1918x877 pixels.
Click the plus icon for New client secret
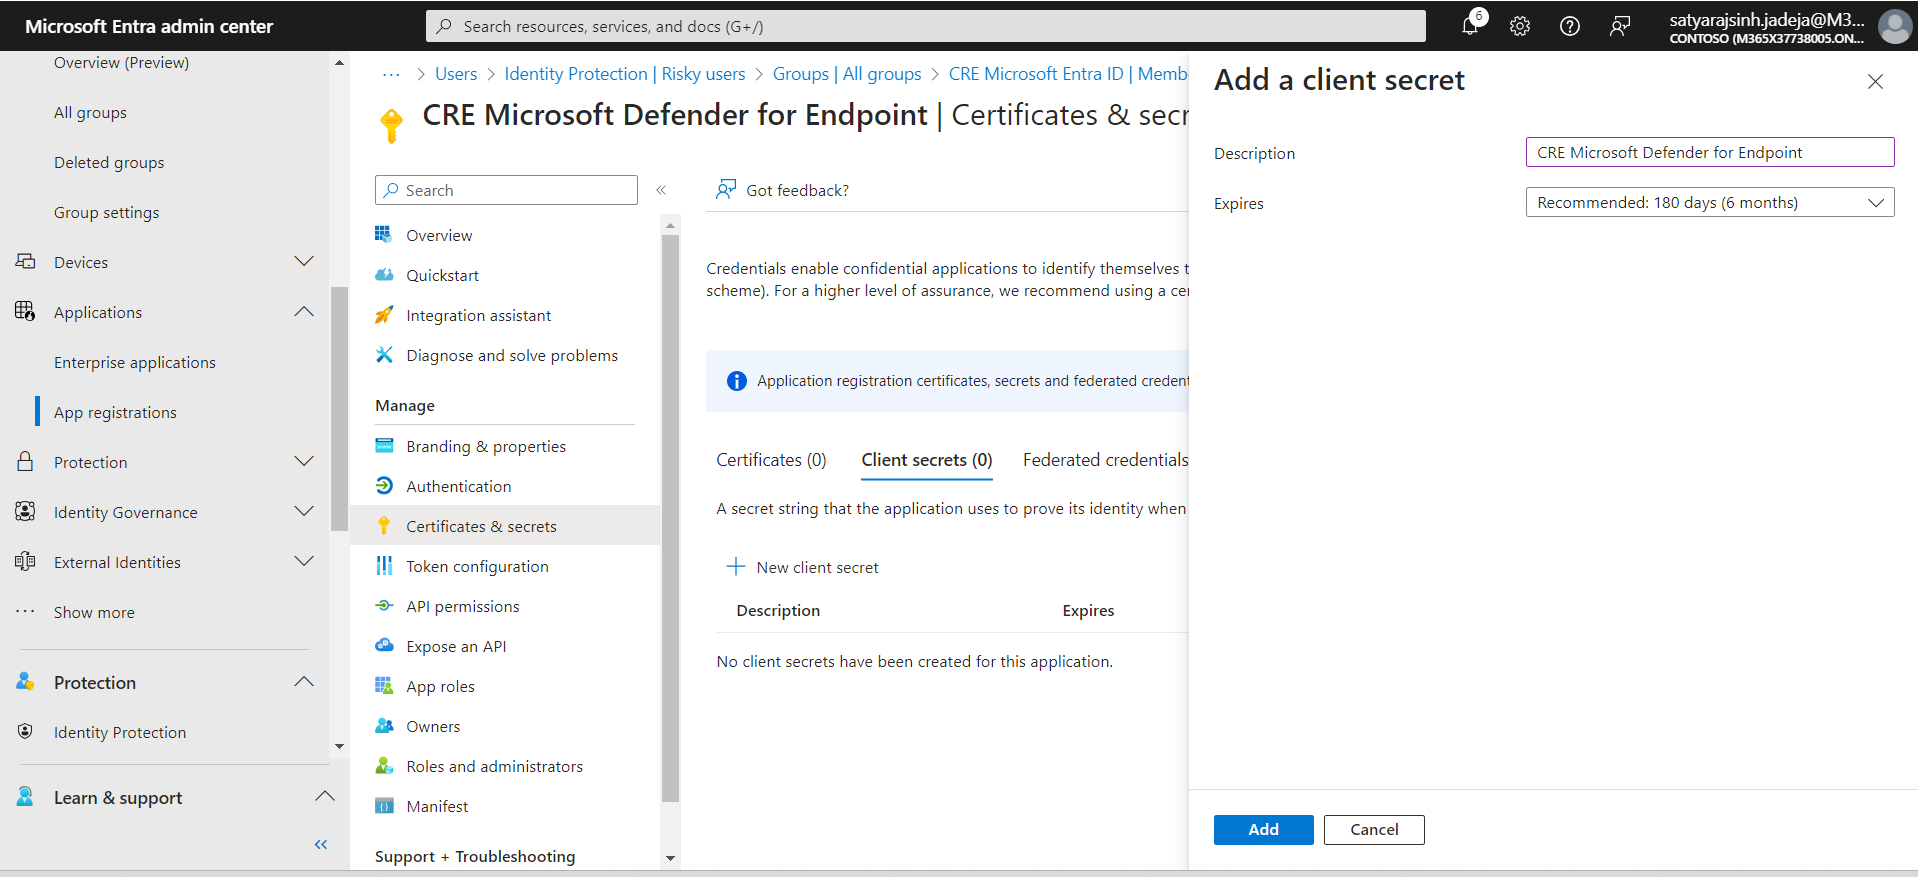(736, 567)
